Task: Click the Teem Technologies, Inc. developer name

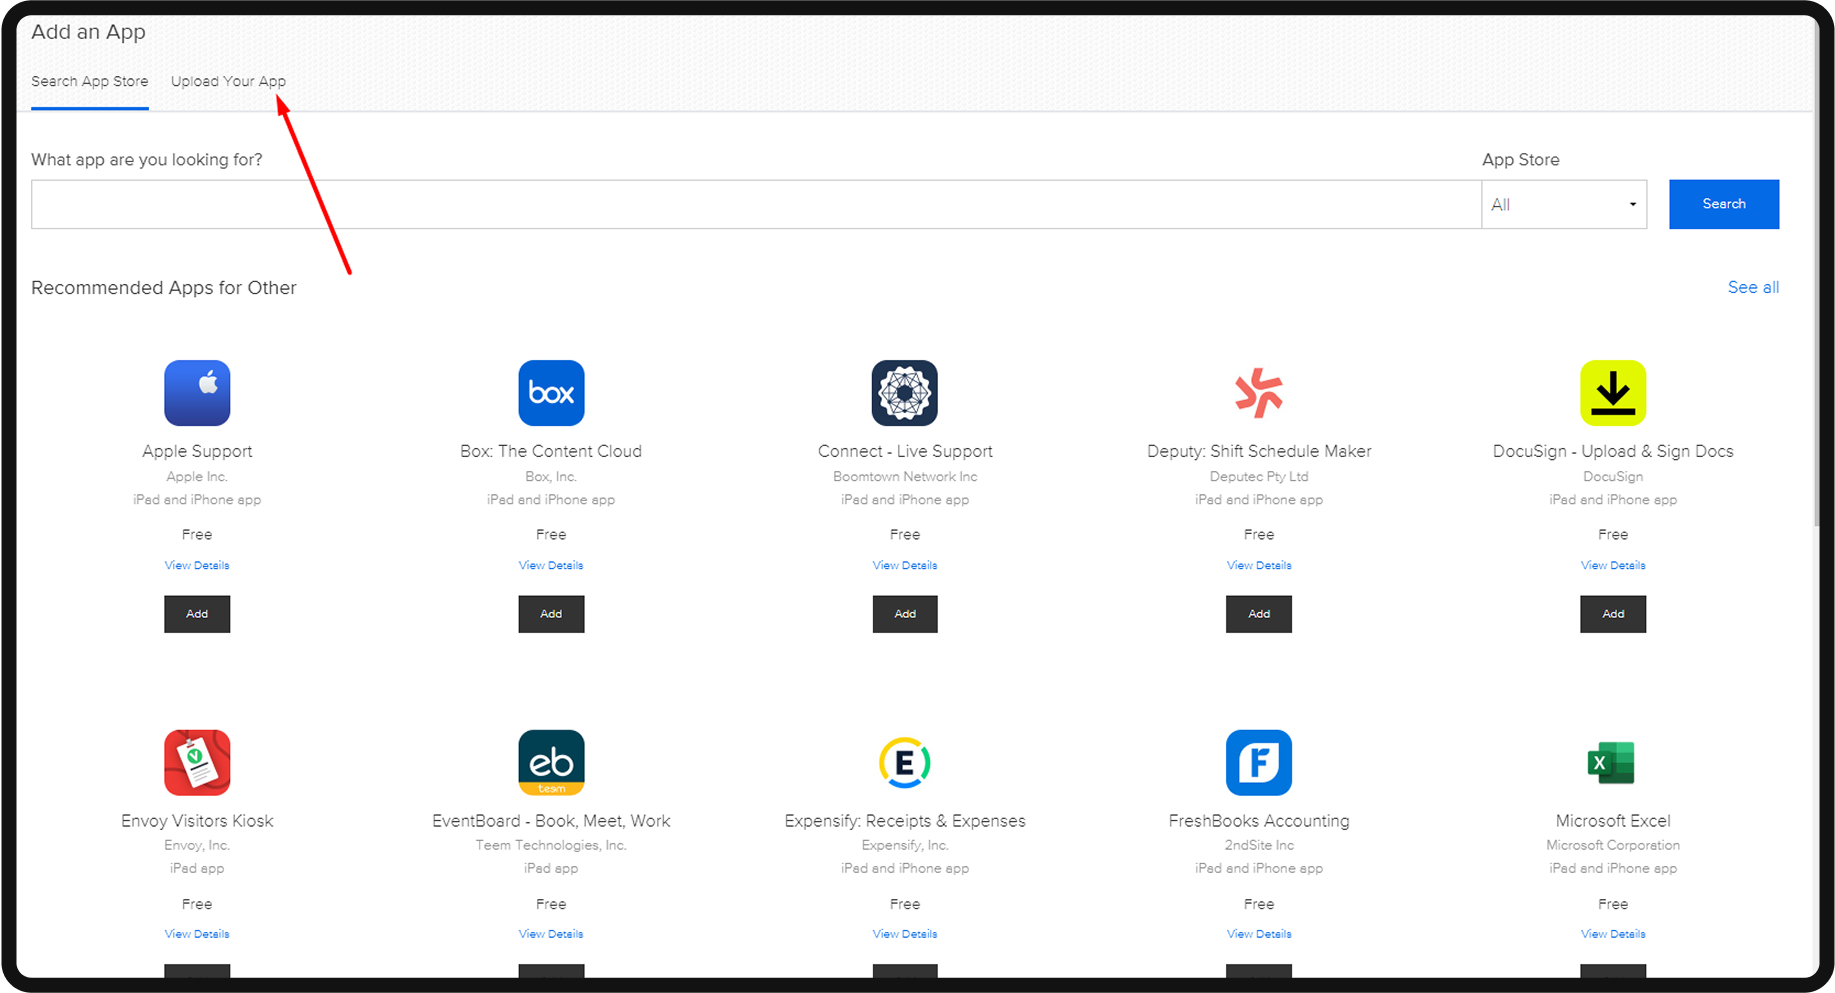Action: (551, 846)
